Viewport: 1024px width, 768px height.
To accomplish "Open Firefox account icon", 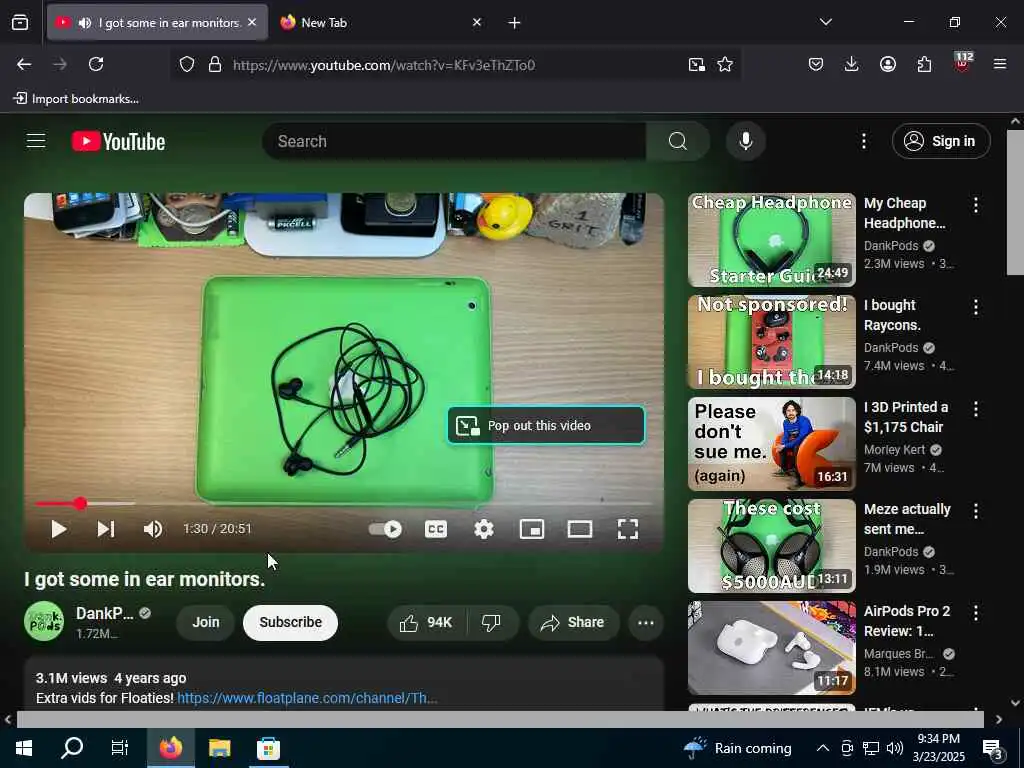I will point(888,64).
